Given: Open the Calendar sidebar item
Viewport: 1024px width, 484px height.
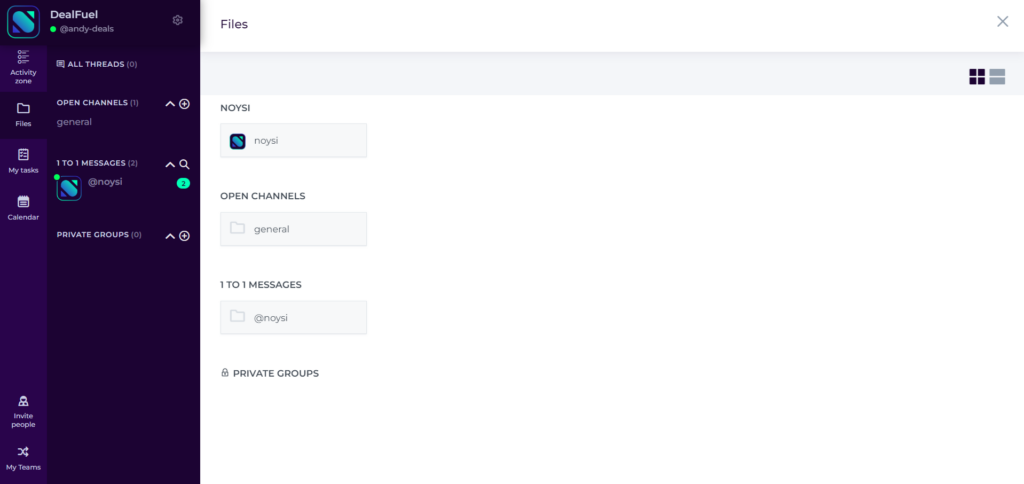Looking at the screenshot, I should click(x=23, y=208).
